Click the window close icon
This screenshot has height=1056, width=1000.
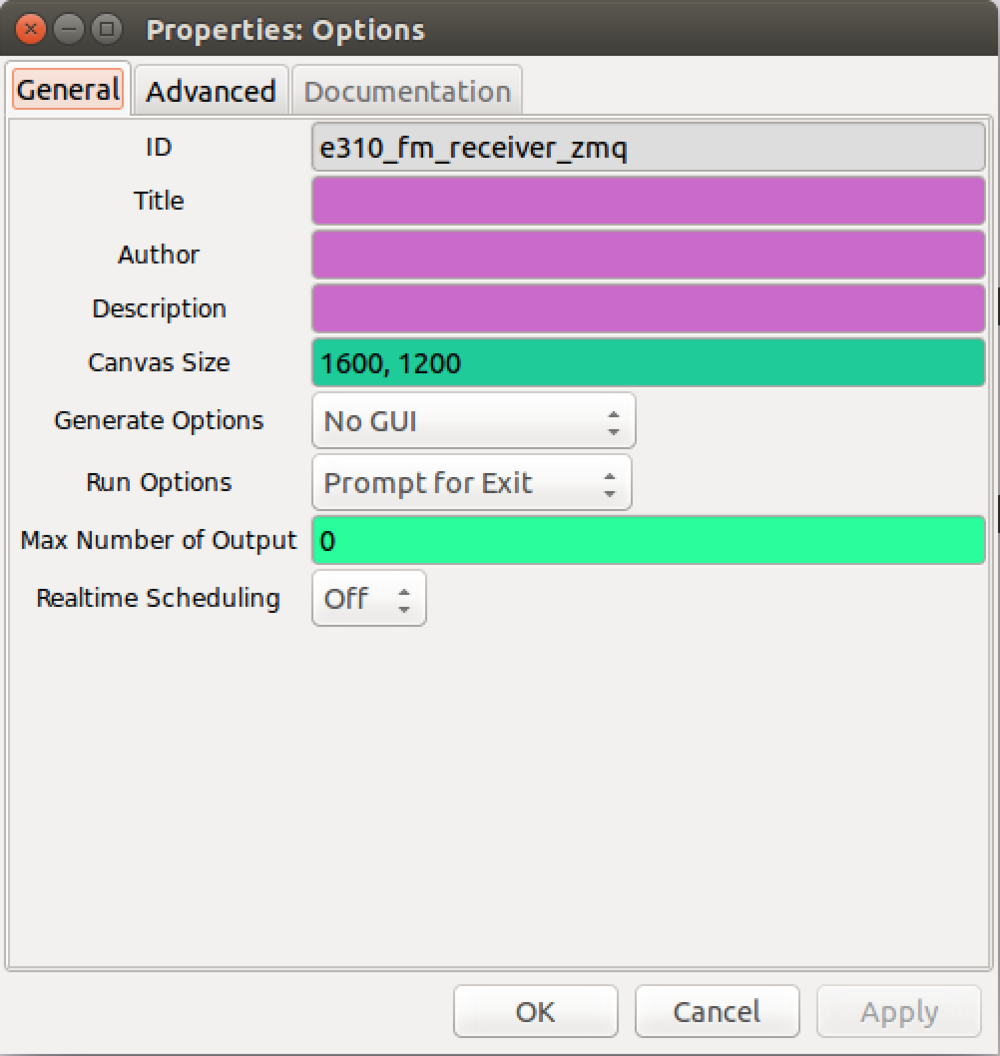tap(28, 29)
